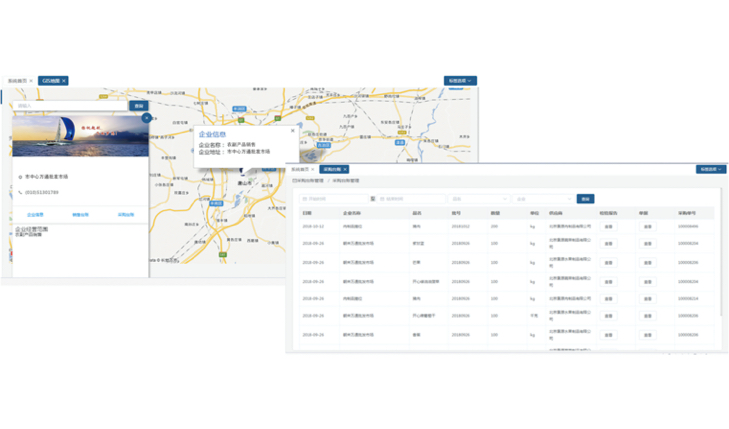
Task: Close the round X on the enterprise card
Action: click(x=147, y=118)
